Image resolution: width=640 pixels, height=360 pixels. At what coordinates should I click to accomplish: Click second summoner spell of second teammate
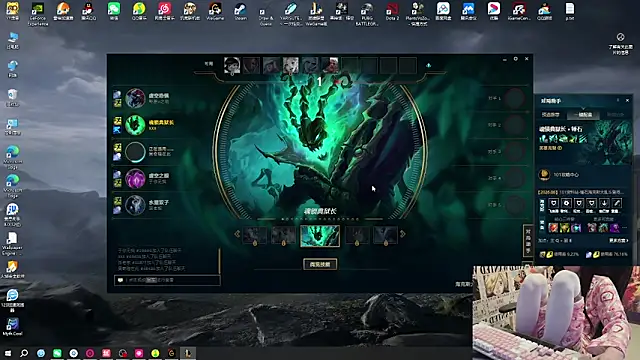pyautogui.click(x=118, y=130)
